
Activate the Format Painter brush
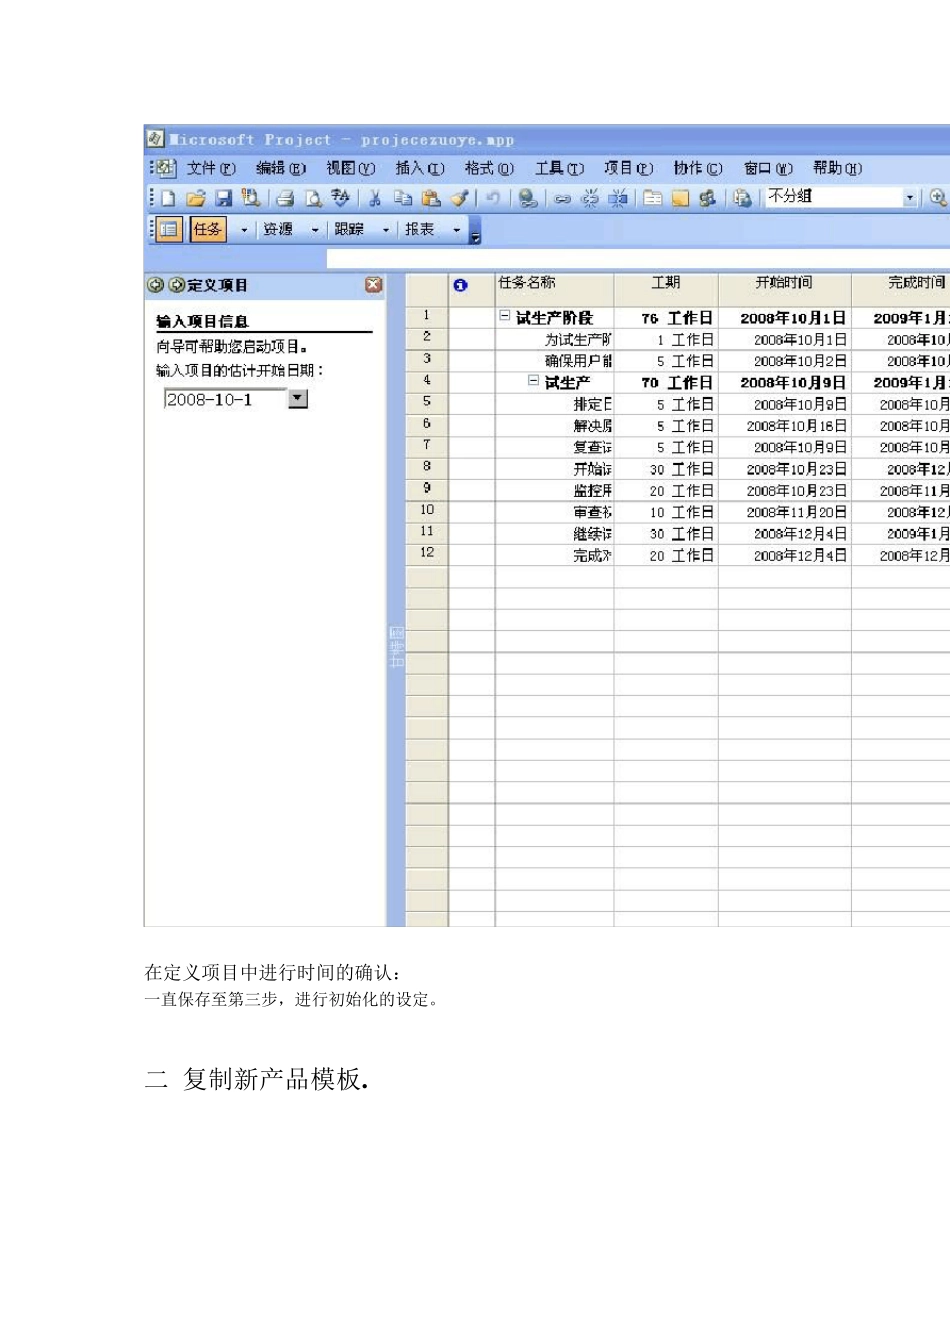[x=459, y=198]
